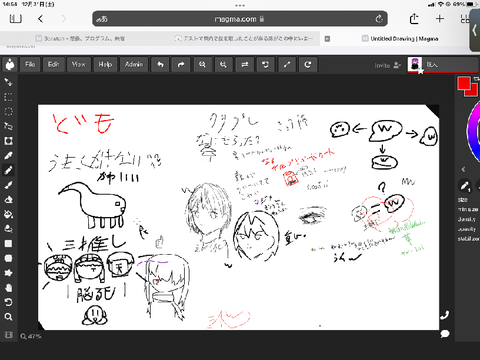Select the Rotate view tool
480x360 pixels.
click(8, 302)
